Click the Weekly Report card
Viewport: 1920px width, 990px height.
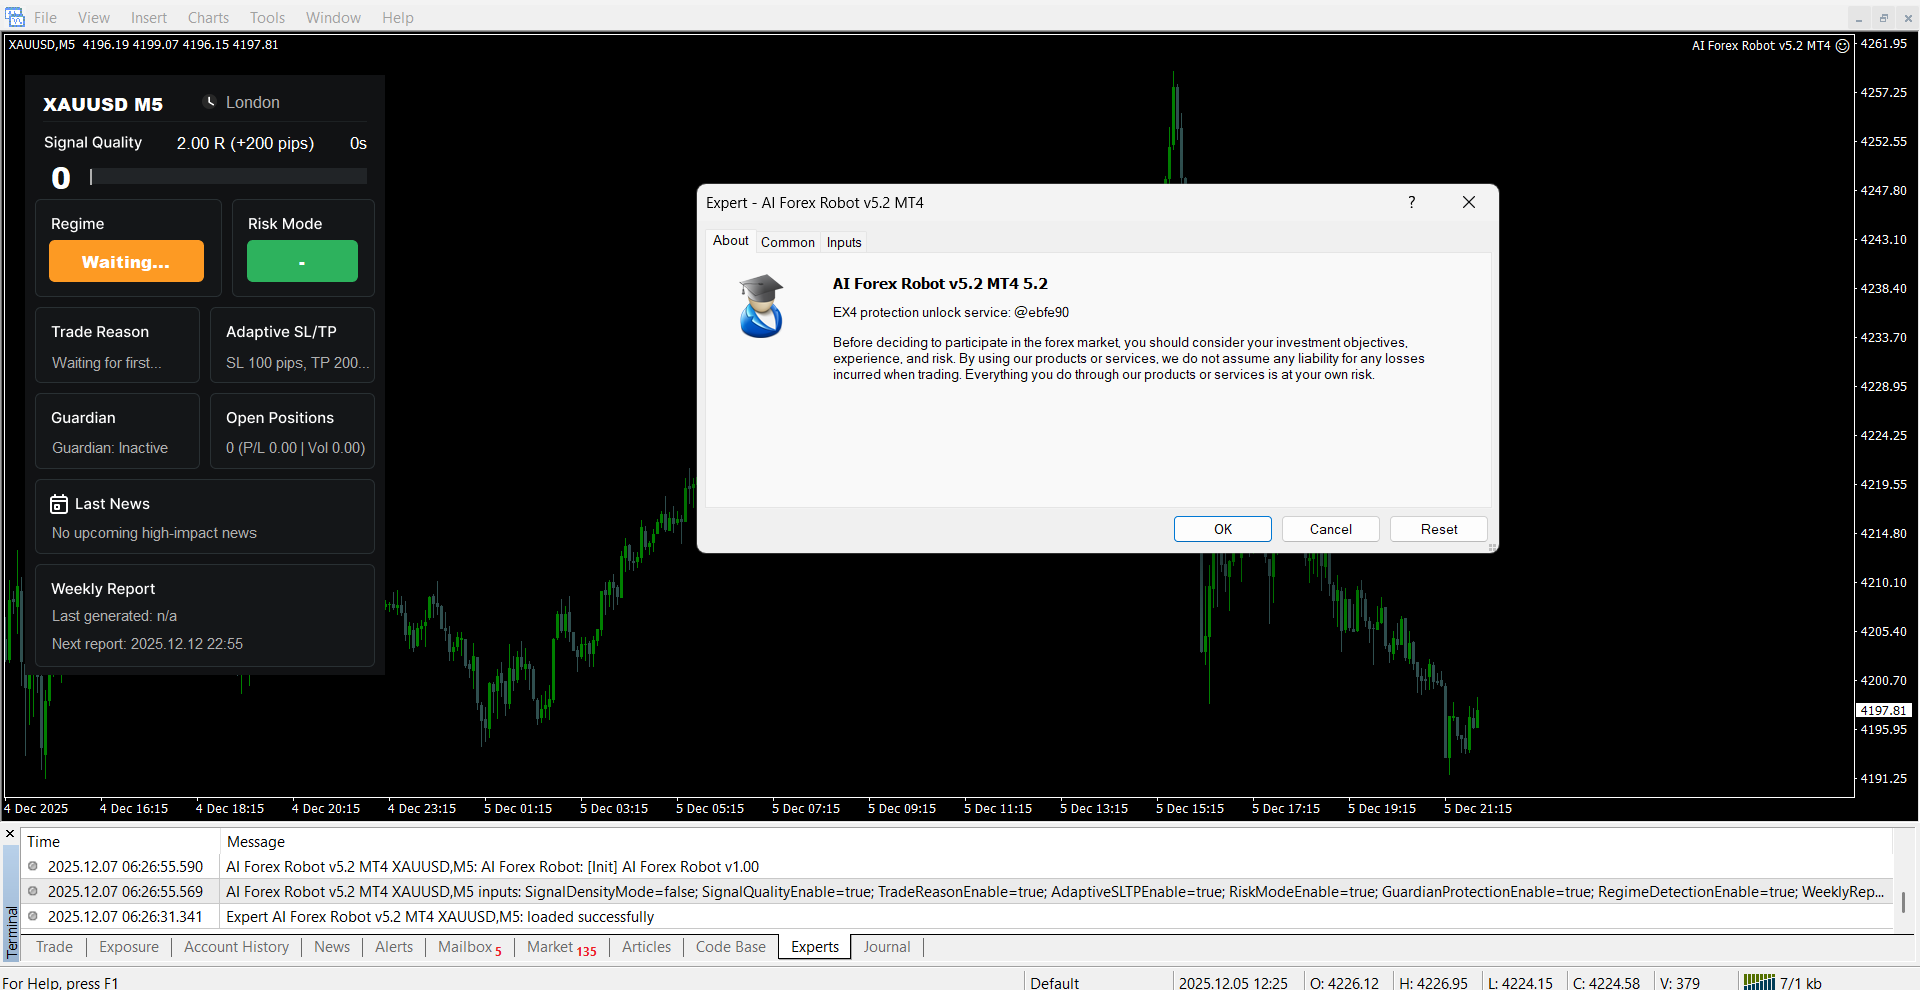coord(205,615)
